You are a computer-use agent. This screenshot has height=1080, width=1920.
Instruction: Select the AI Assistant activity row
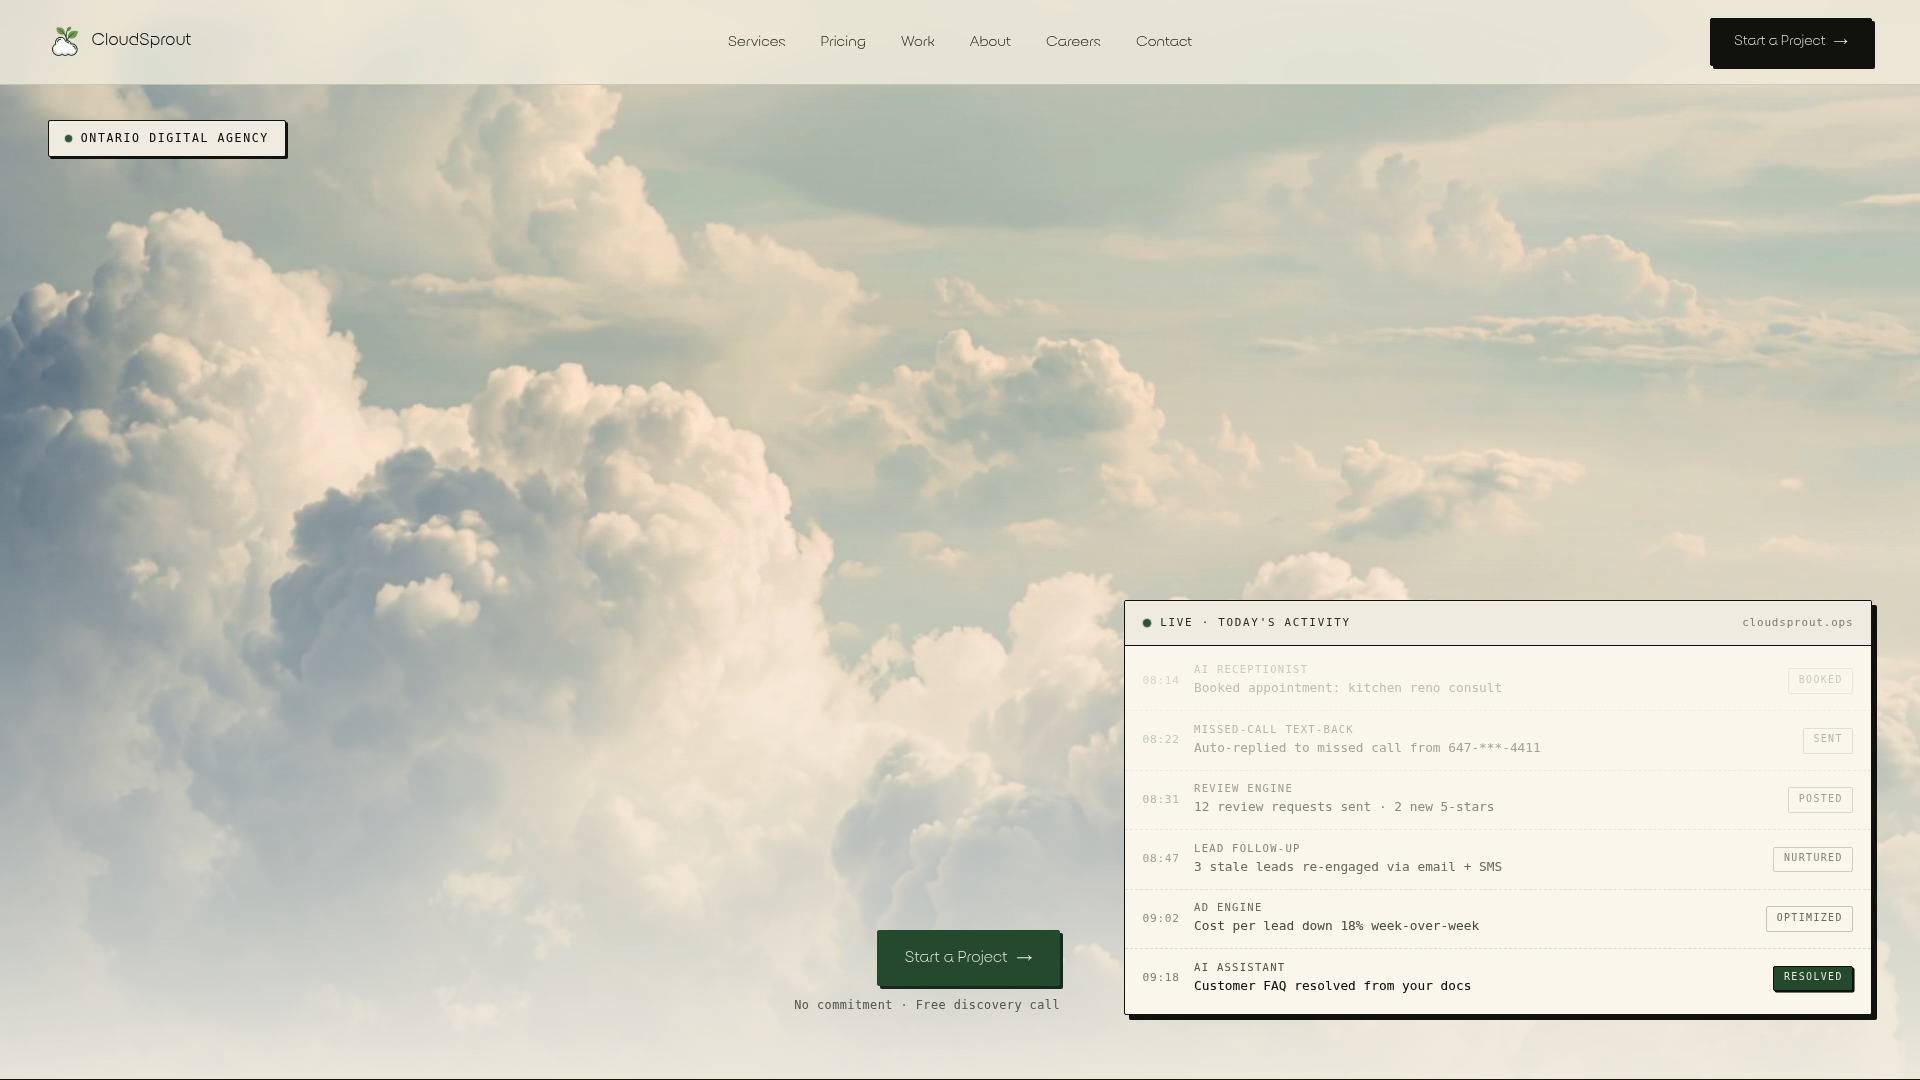click(1497, 978)
